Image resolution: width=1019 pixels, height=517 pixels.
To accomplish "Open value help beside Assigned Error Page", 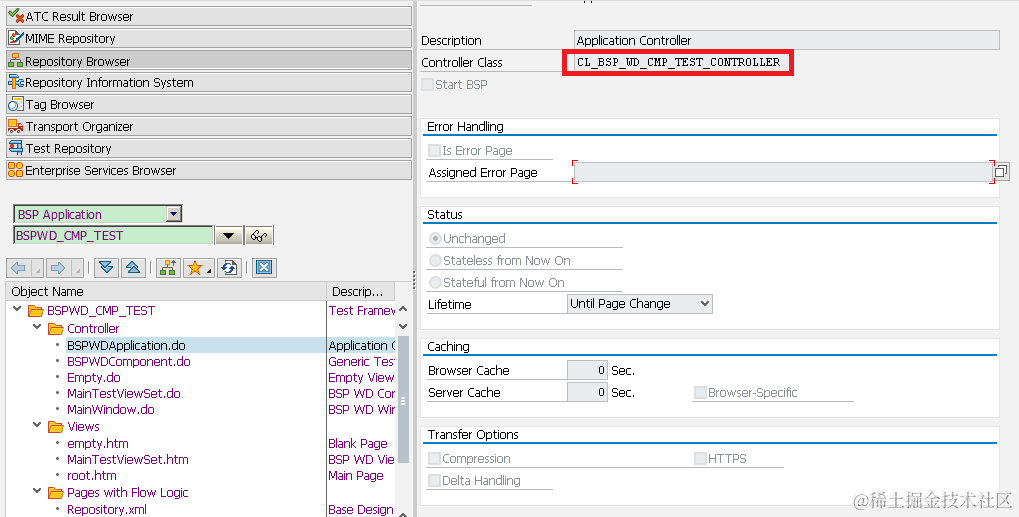I will tap(1001, 171).
